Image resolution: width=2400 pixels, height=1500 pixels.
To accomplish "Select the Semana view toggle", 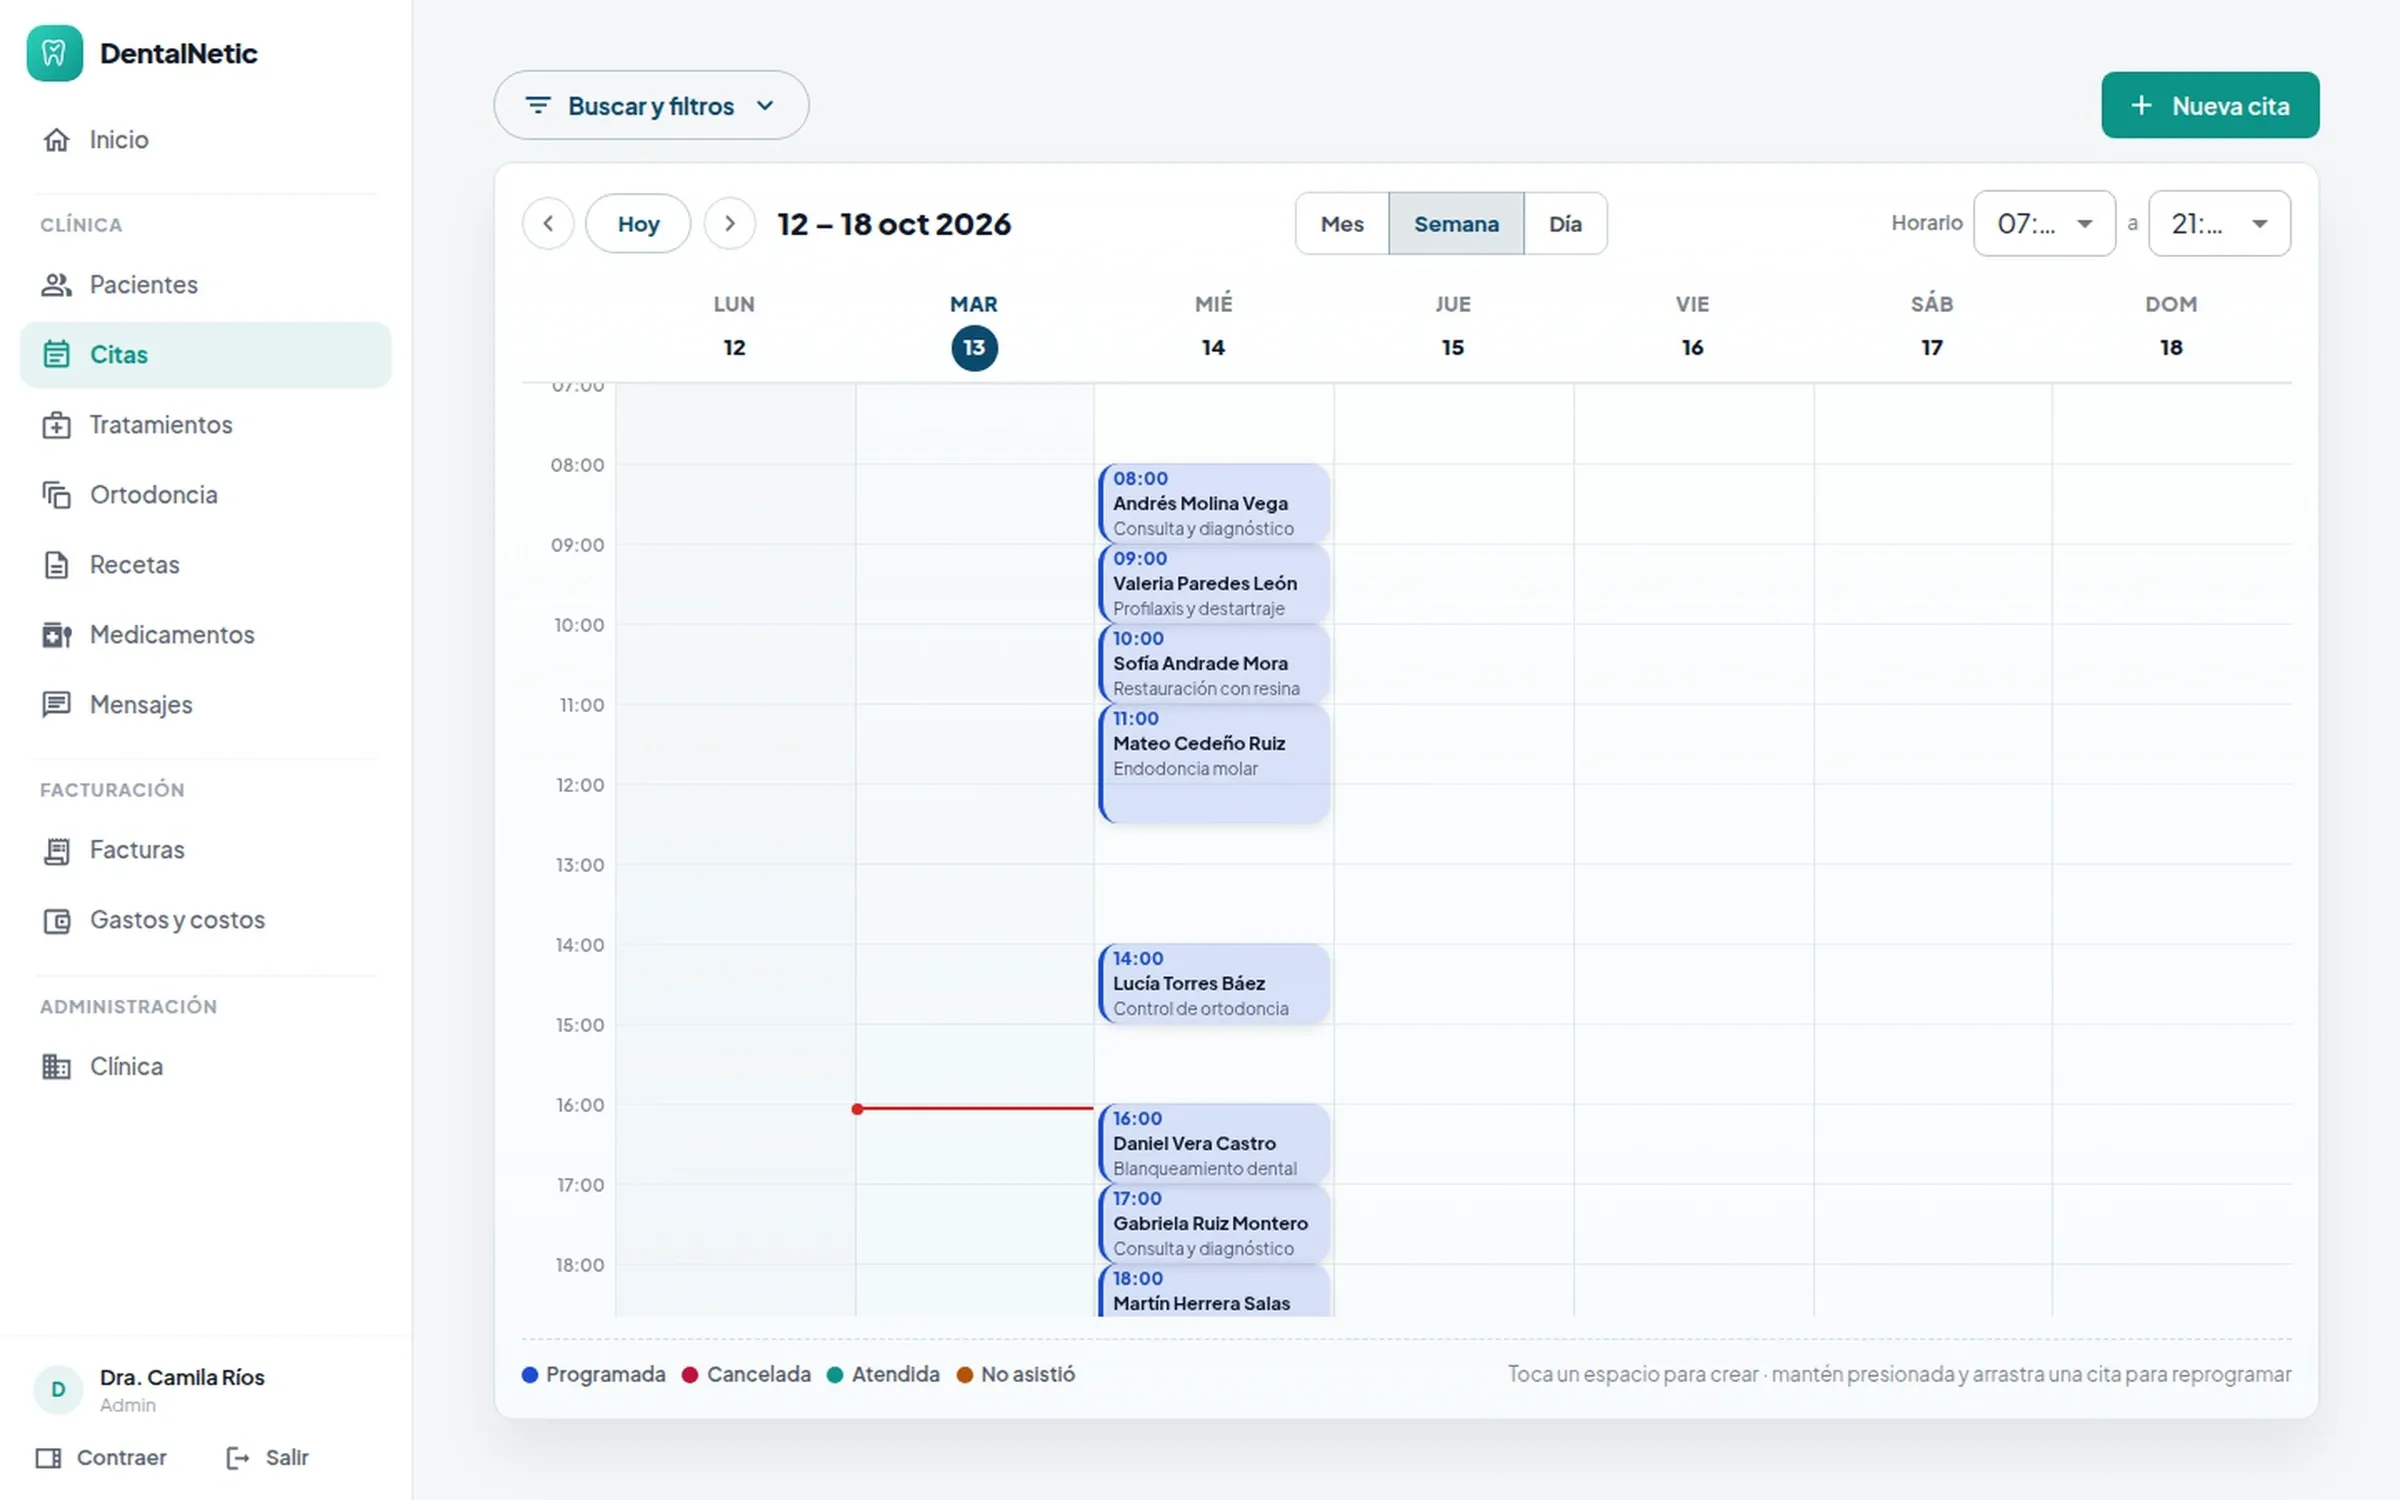I will [1456, 224].
